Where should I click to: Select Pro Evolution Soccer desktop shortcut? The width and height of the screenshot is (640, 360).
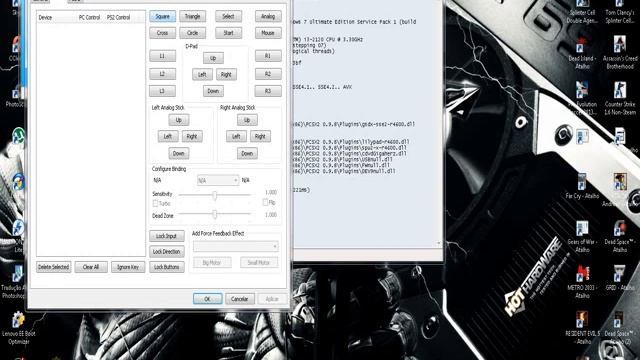(x=582, y=98)
